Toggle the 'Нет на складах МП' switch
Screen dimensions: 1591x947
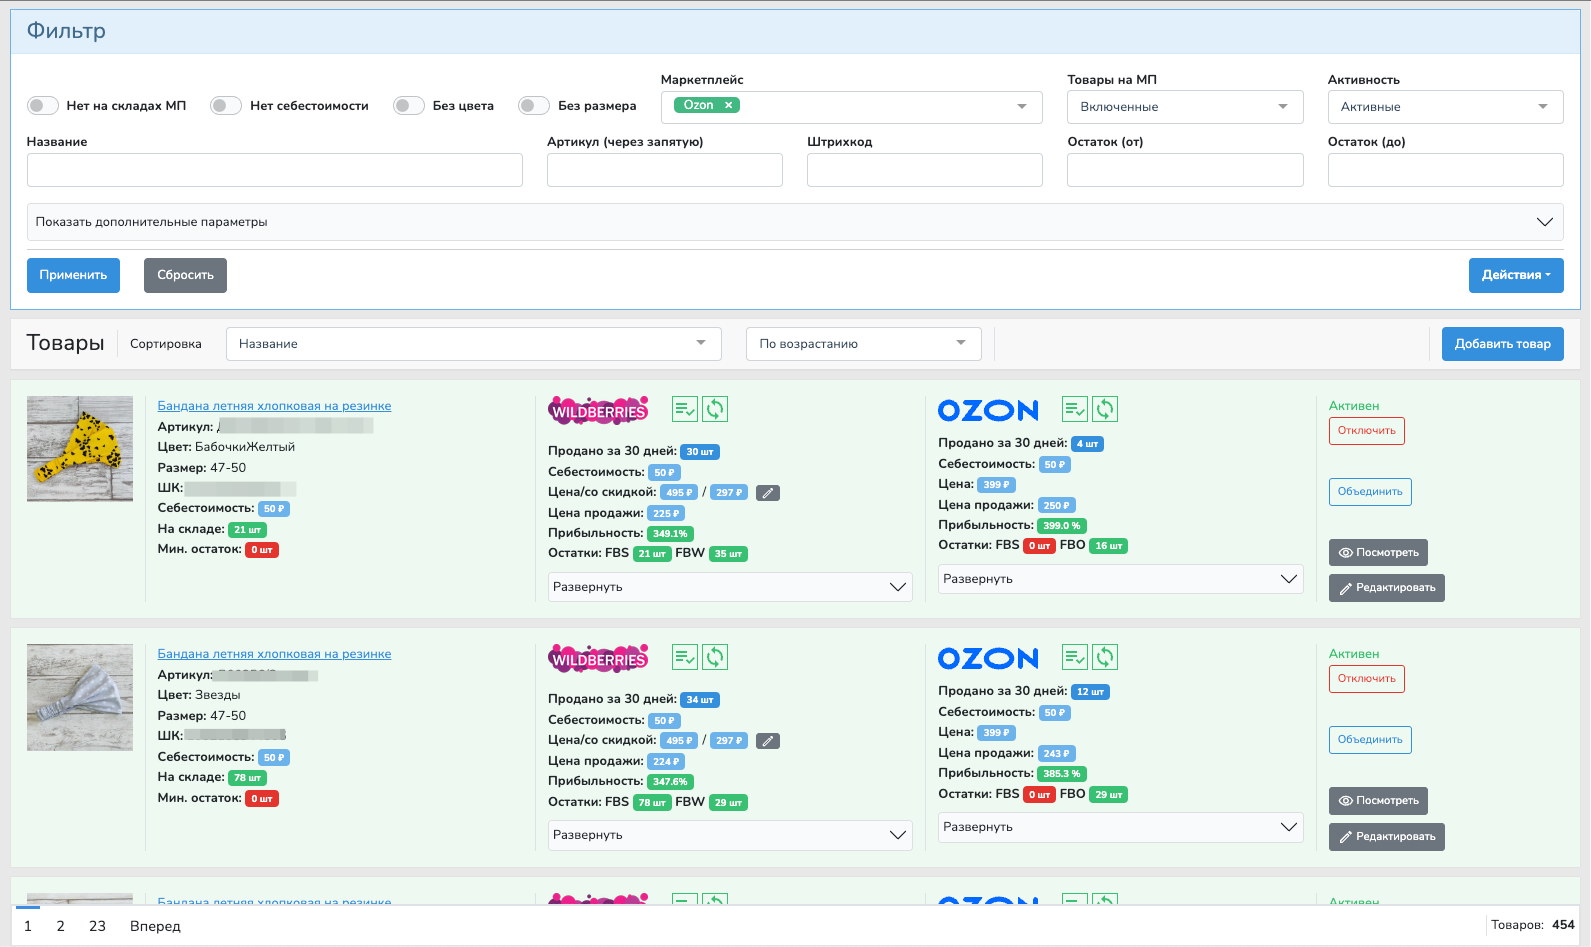(x=43, y=106)
